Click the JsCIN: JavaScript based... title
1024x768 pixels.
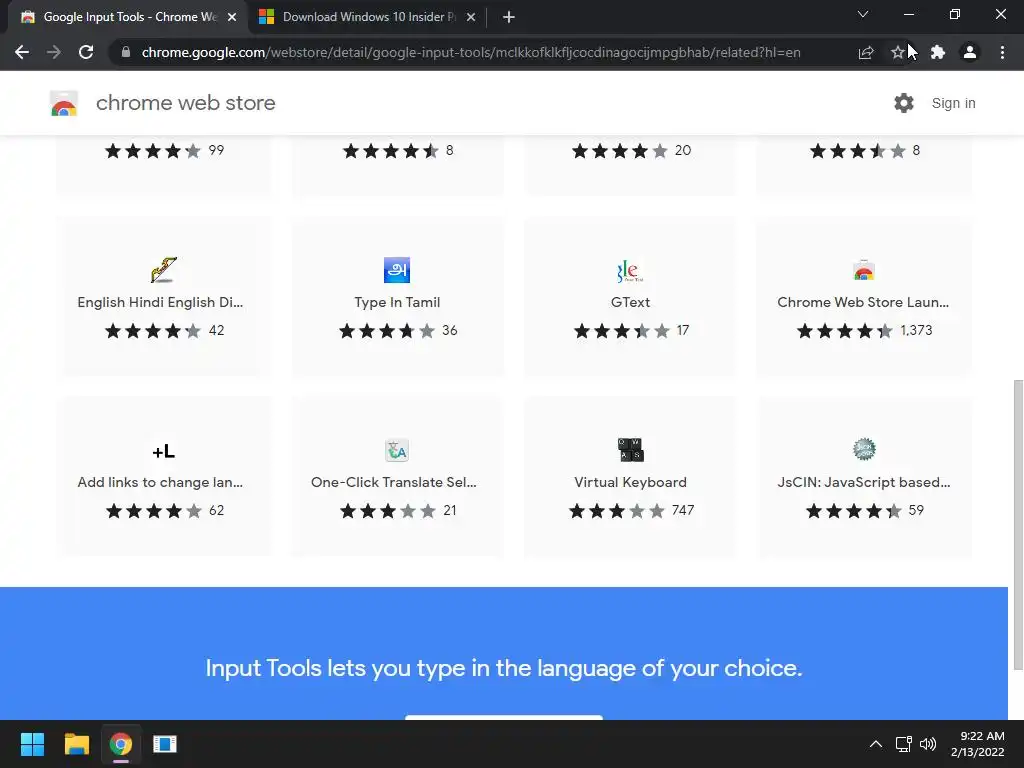(863, 482)
